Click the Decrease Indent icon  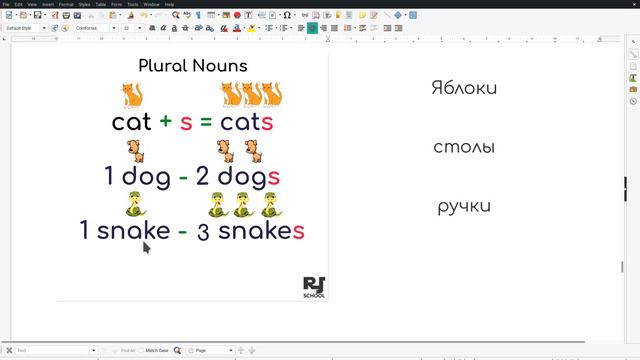pos(398,28)
